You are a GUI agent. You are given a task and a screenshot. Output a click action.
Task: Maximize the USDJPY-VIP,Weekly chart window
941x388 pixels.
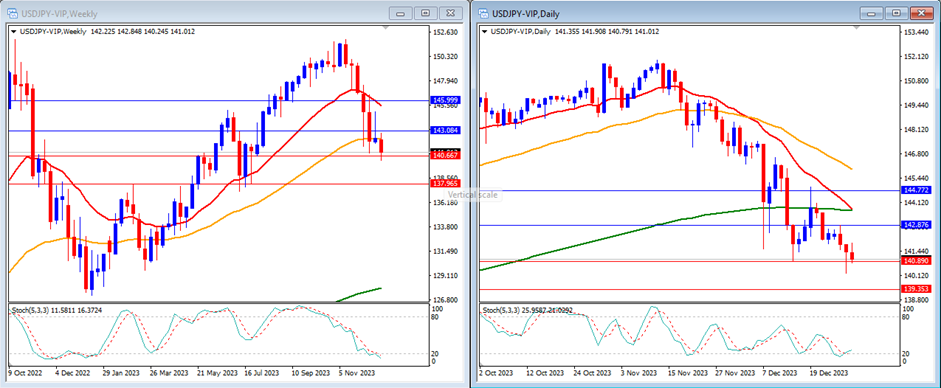coord(425,13)
